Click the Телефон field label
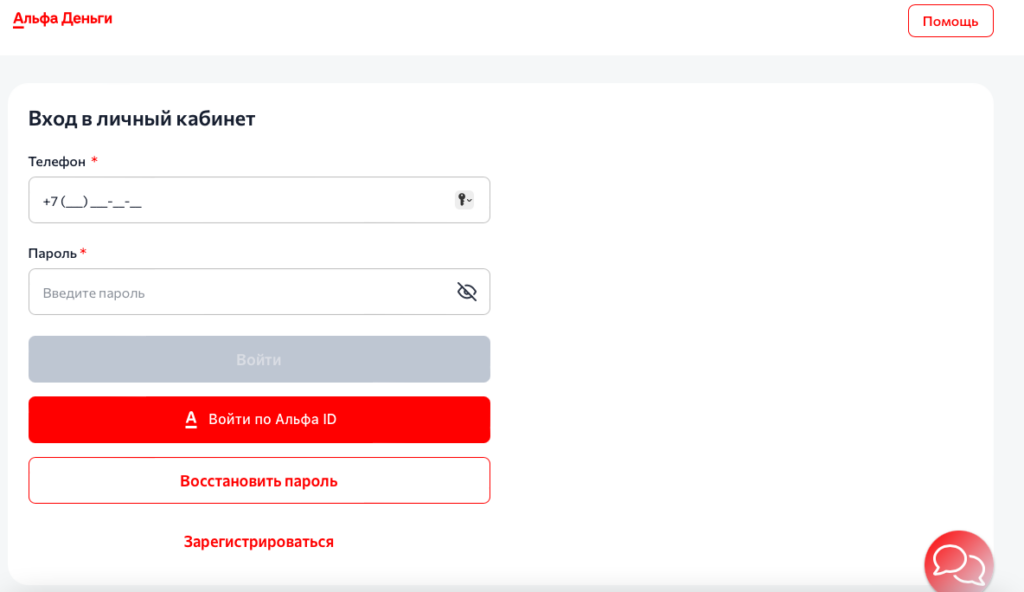1024x592 pixels. click(57, 161)
